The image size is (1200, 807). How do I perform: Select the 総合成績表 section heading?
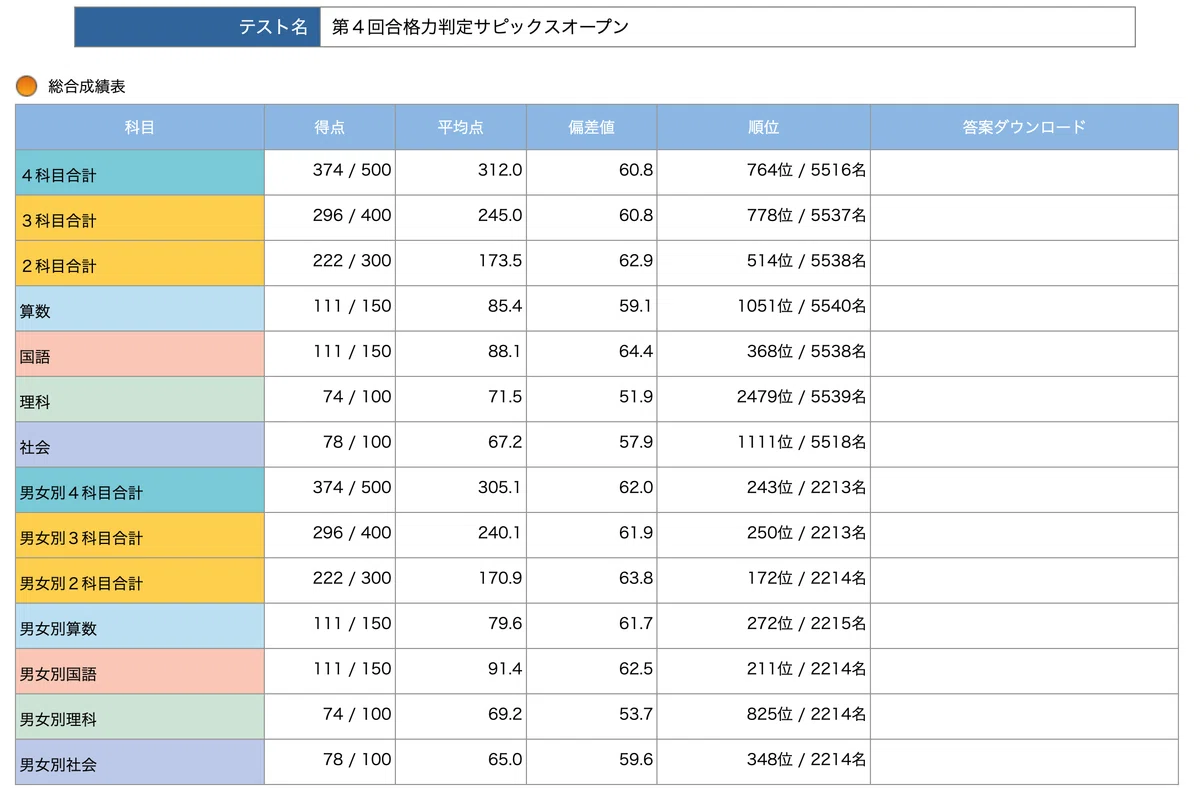[87, 87]
